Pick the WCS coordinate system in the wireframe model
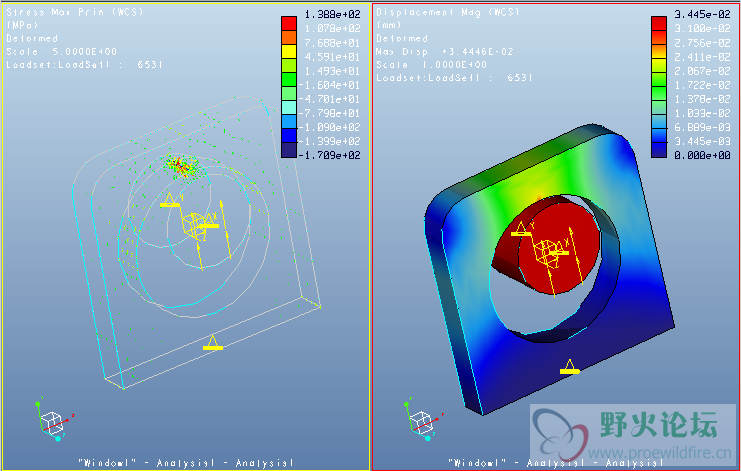The width and height of the screenshot is (741, 471). click(x=196, y=225)
